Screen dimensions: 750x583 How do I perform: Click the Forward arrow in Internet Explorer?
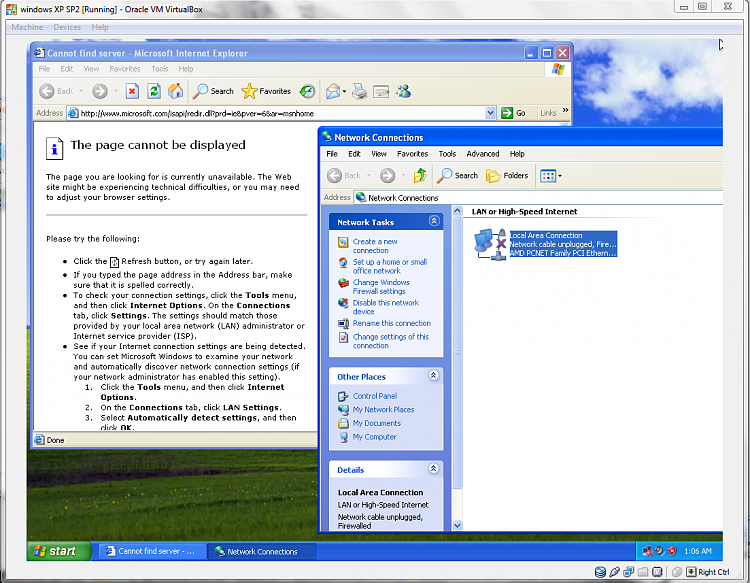pyautogui.click(x=99, y=91)
